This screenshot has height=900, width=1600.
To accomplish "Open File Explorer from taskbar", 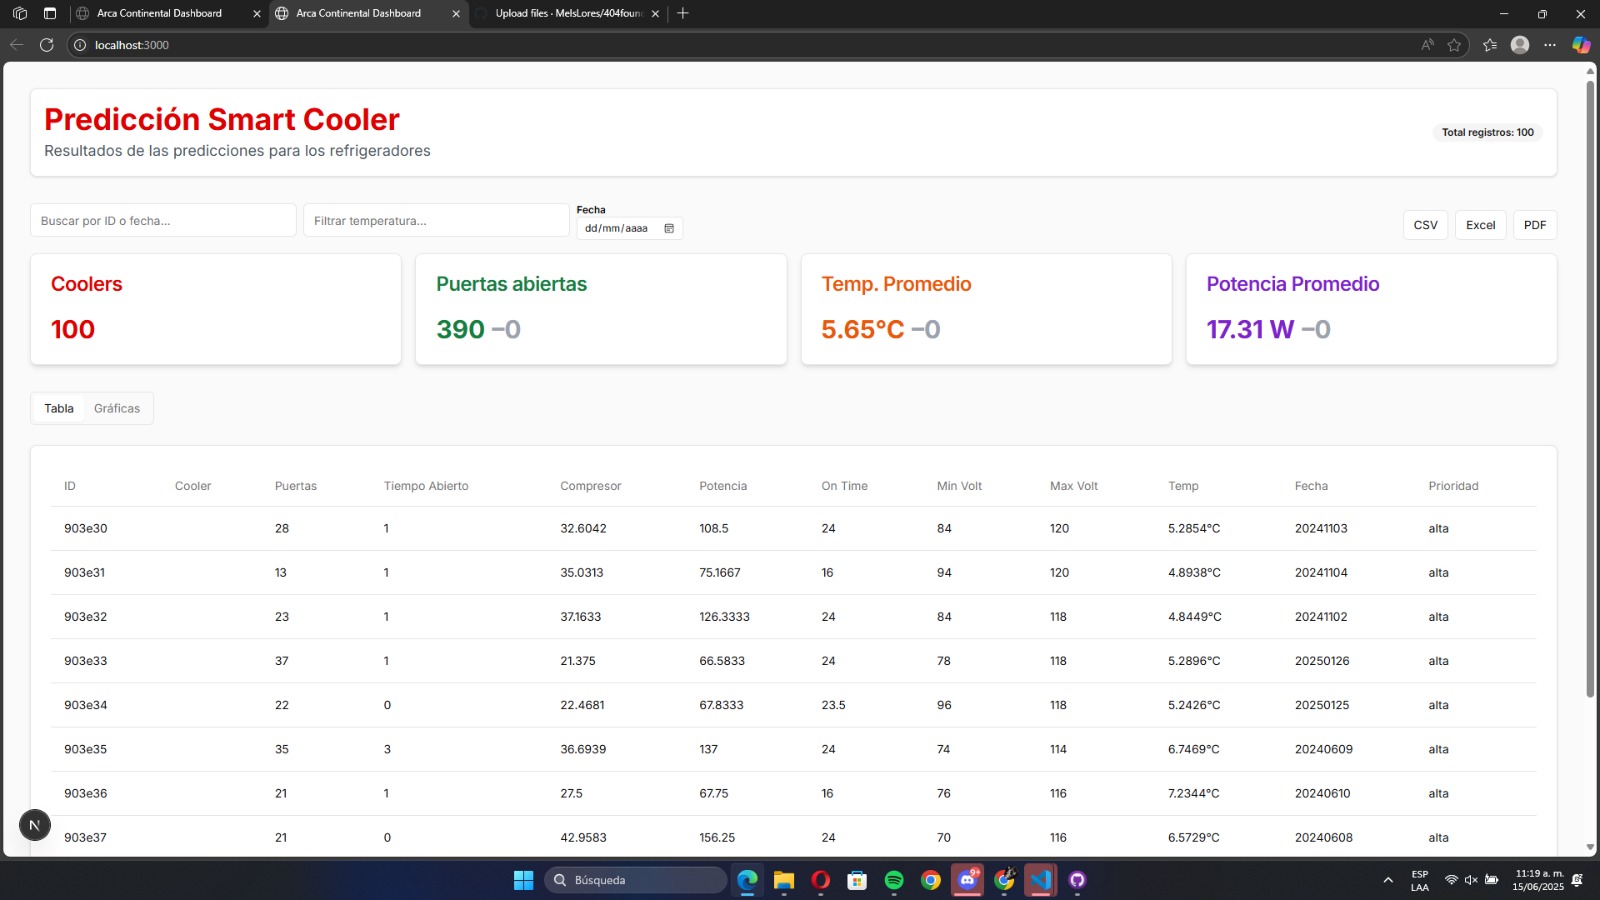I will click(x=784, y=880).
